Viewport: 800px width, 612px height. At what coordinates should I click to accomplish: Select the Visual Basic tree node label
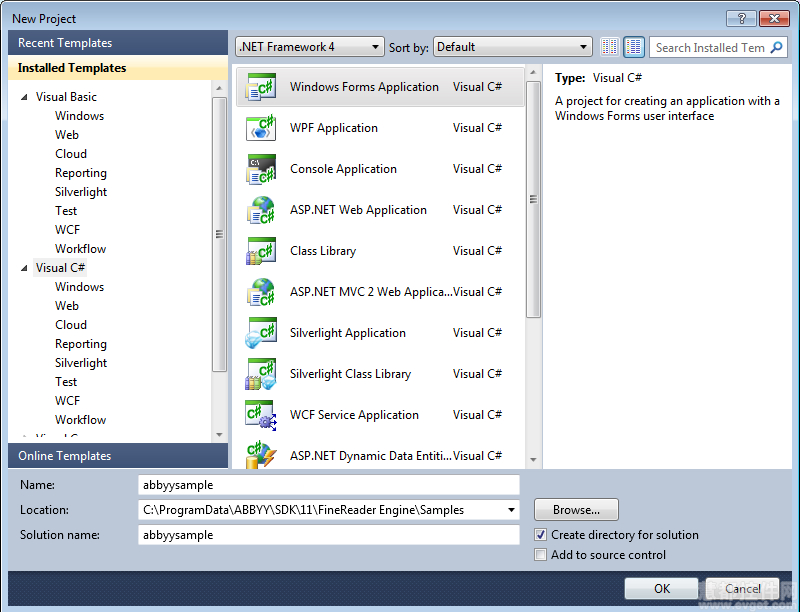(x=66, y=97)
